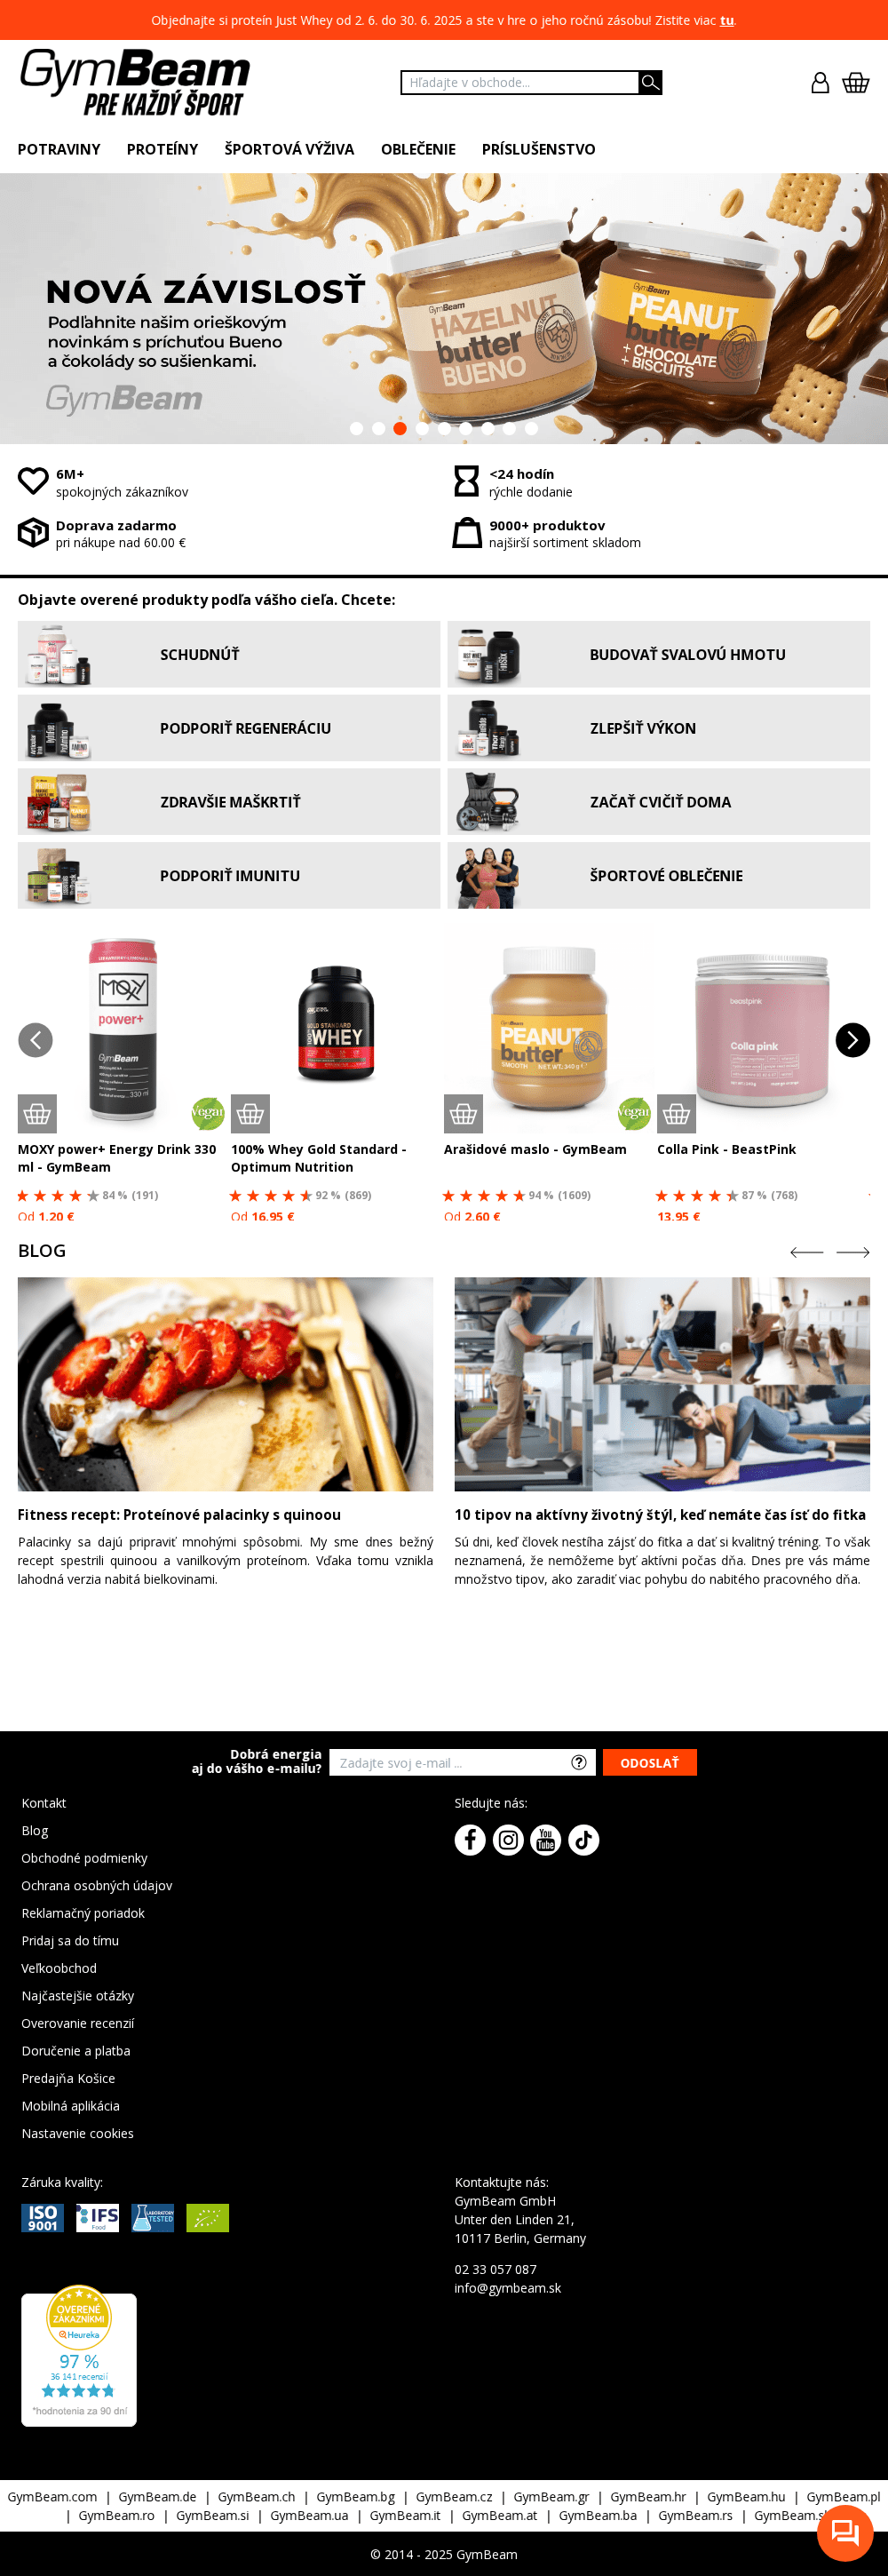Show next products in carousel
The height and width of the screenshot is (2576, 888).
pyautogui.click(x=852, y=1040)
